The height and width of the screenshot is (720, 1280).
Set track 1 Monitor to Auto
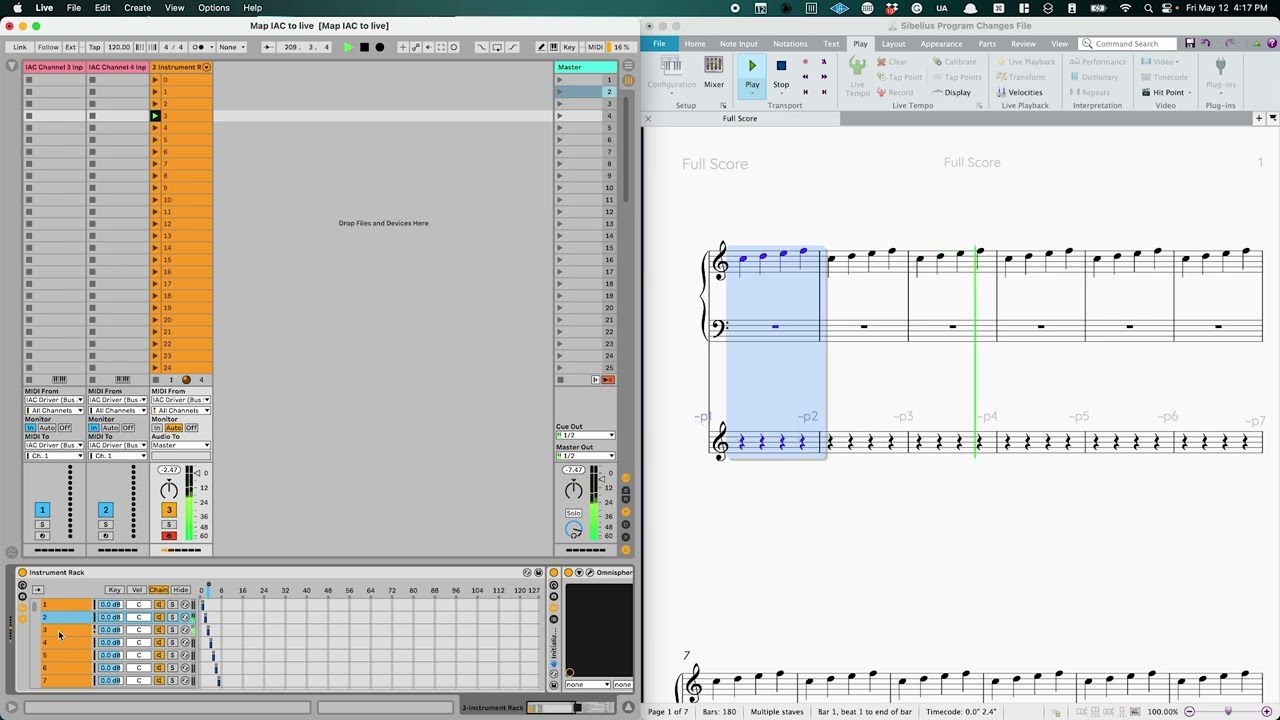point(46,428)
